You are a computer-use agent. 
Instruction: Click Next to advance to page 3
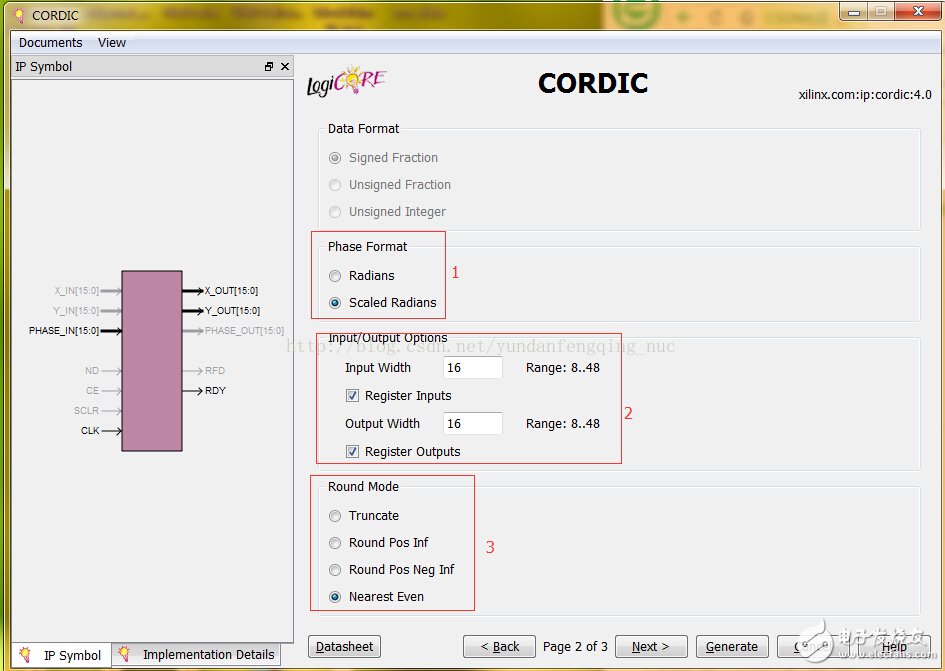click(x=651, y=647)
